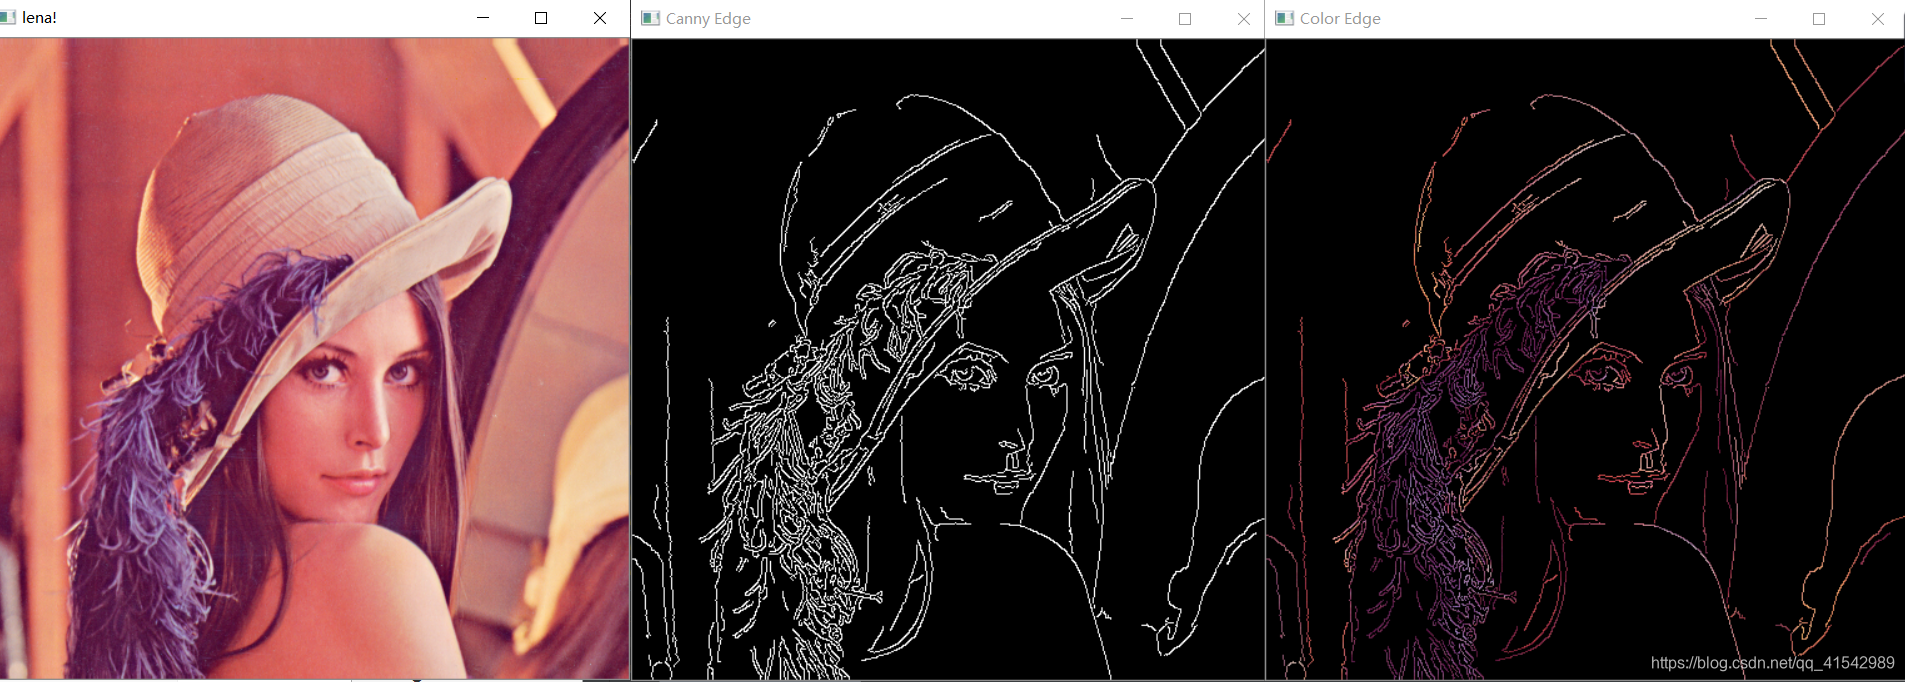The image size is (1905, 682).
Task: Close the Color Edge window
Action: coord(1878,18)
